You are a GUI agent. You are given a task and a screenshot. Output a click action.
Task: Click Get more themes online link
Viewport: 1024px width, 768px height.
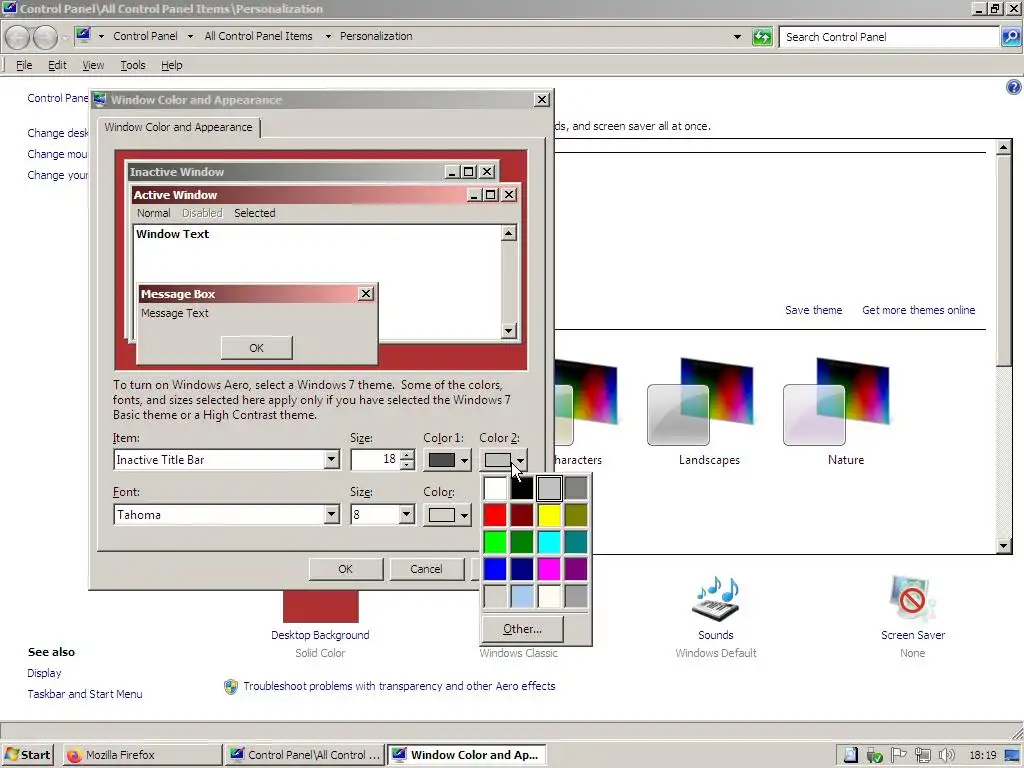[918, 310]
